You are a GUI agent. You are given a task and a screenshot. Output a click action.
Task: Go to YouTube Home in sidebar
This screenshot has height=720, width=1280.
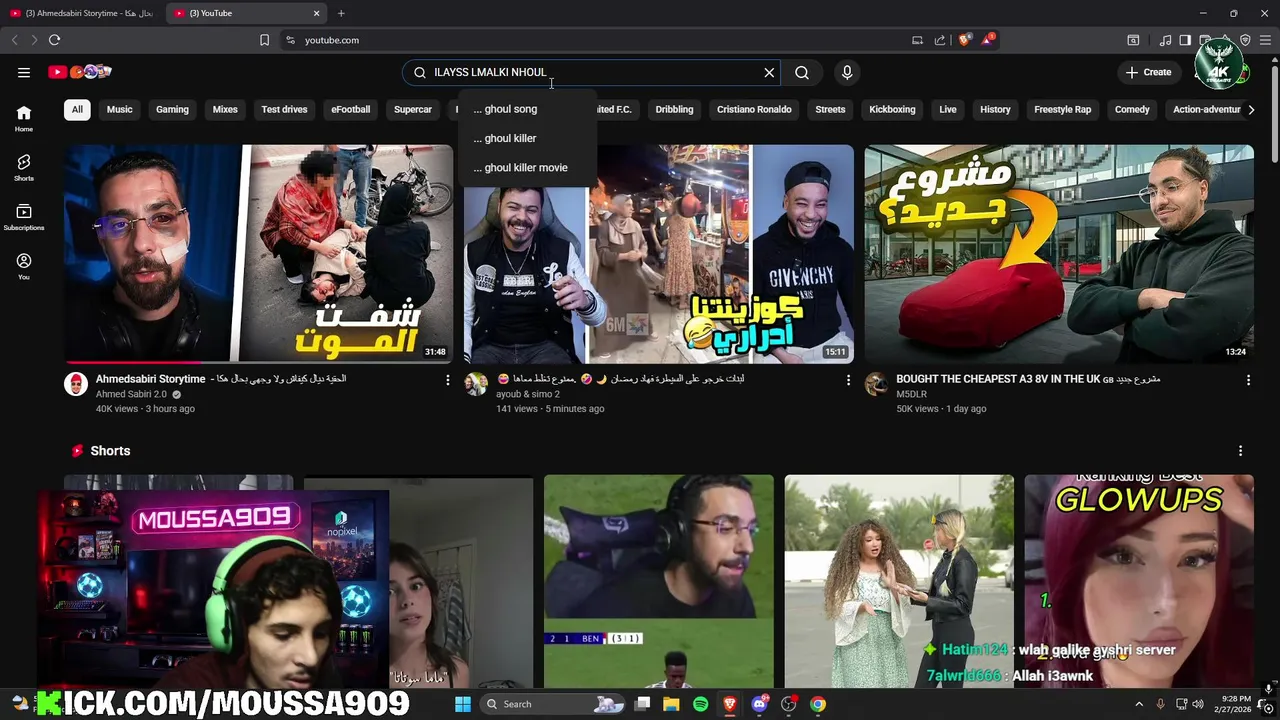point(24,119)
